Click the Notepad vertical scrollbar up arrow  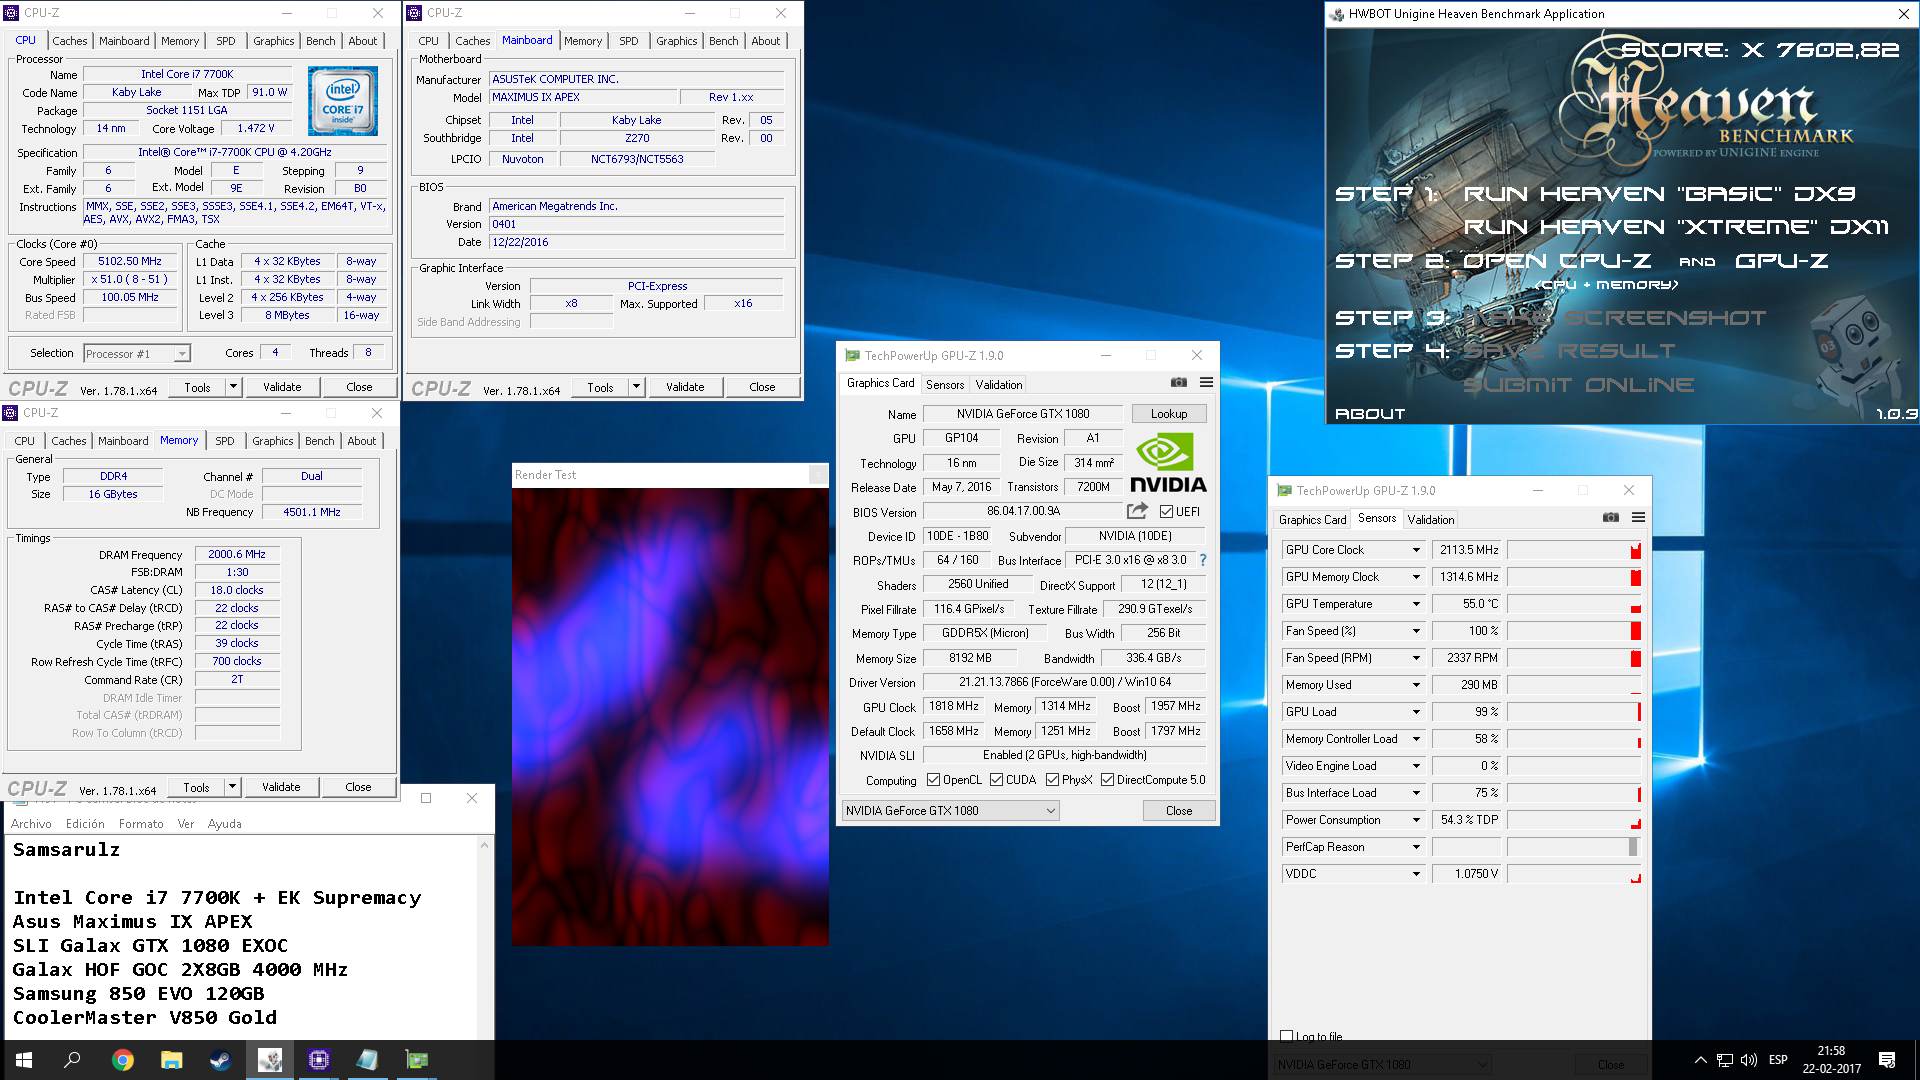coord(485,845)
